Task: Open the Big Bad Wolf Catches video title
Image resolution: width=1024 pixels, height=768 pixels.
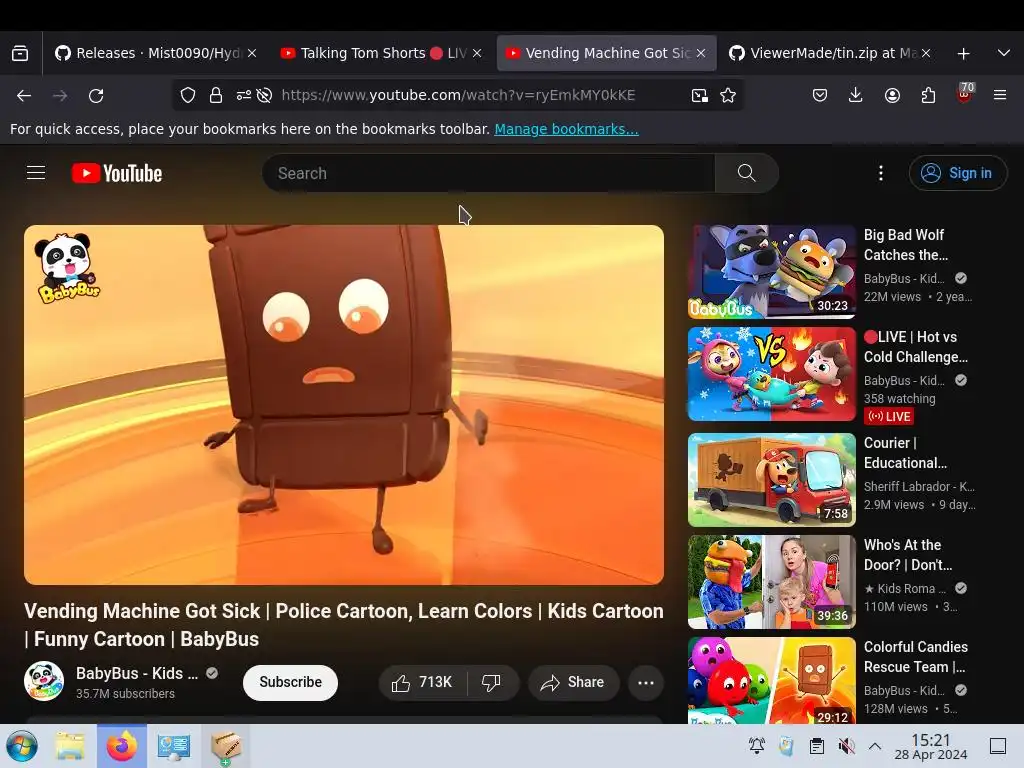Action: tap(905, 245)
